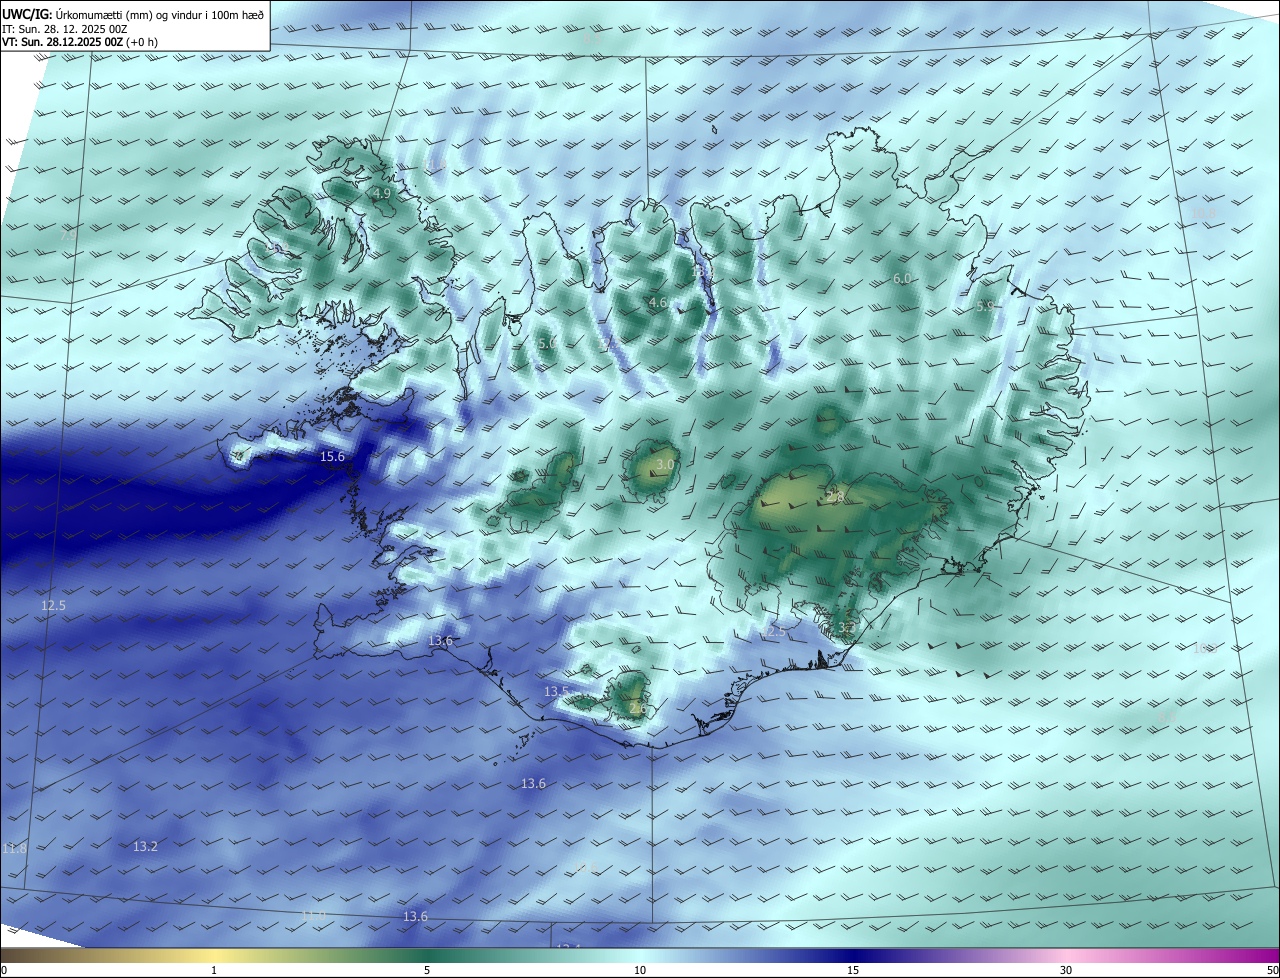This screenshot has width=1280, height=978.
Task: Click the 5.0 value label
Action: (x=546, y=343)
